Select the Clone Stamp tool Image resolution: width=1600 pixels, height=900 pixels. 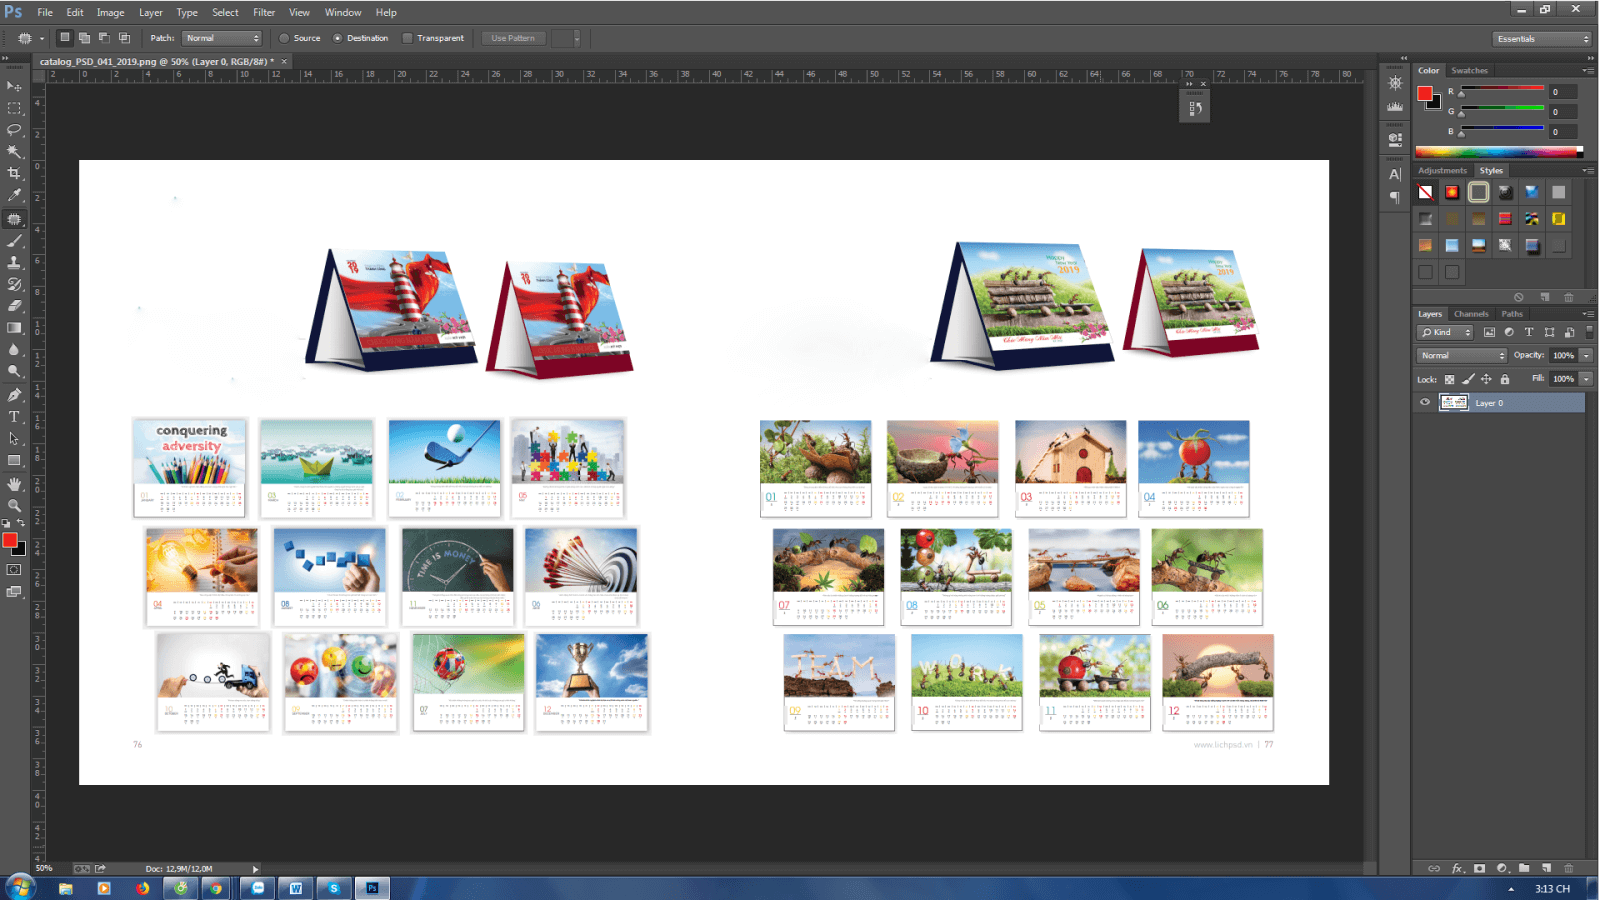[x=14, y=262]
